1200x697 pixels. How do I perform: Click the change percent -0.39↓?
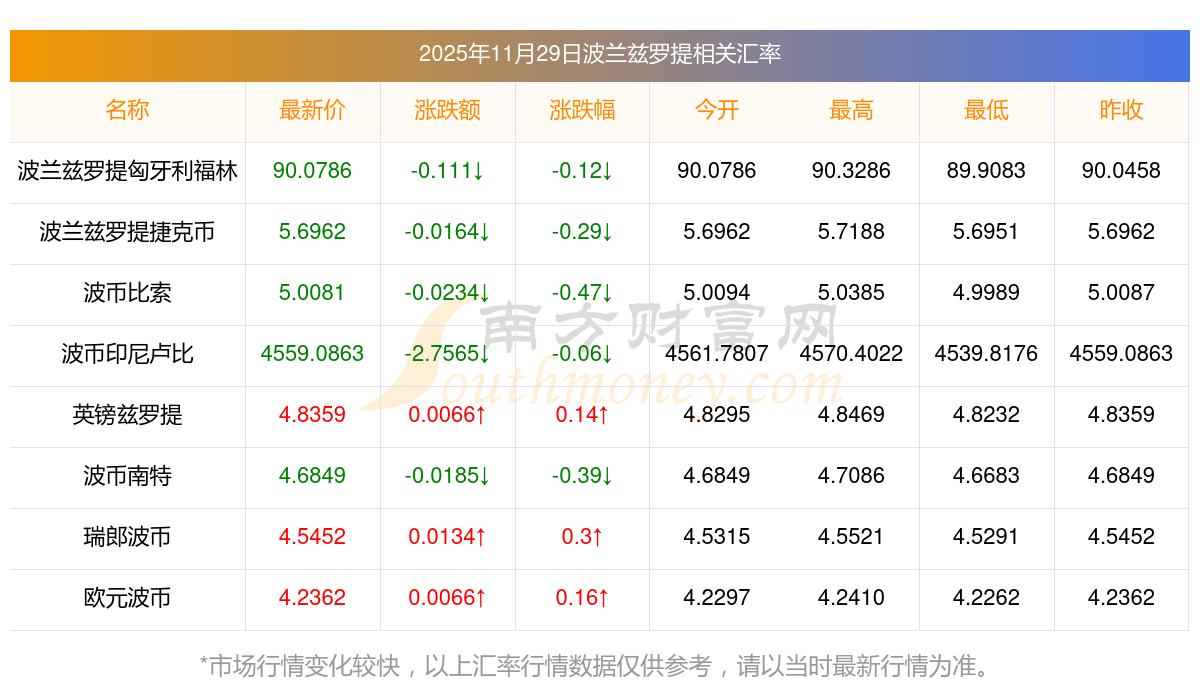[x=582, y=476]
